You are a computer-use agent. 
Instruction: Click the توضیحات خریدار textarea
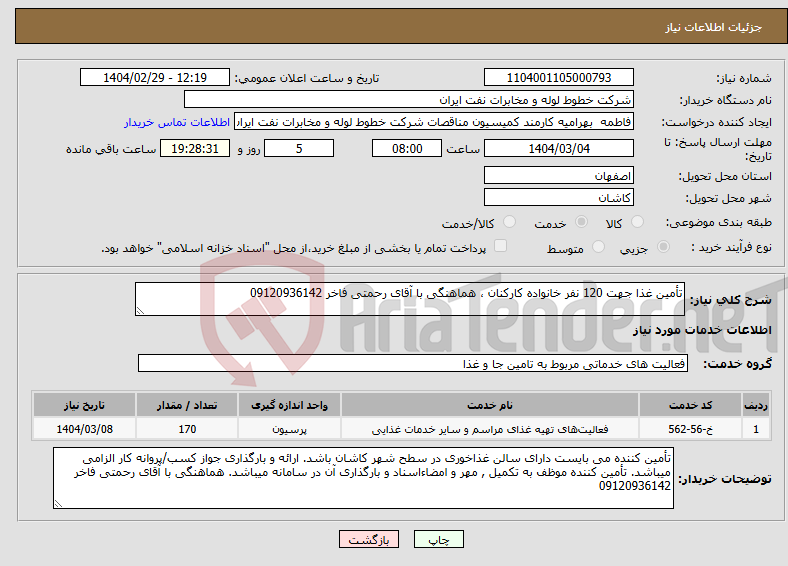[363, 478]
